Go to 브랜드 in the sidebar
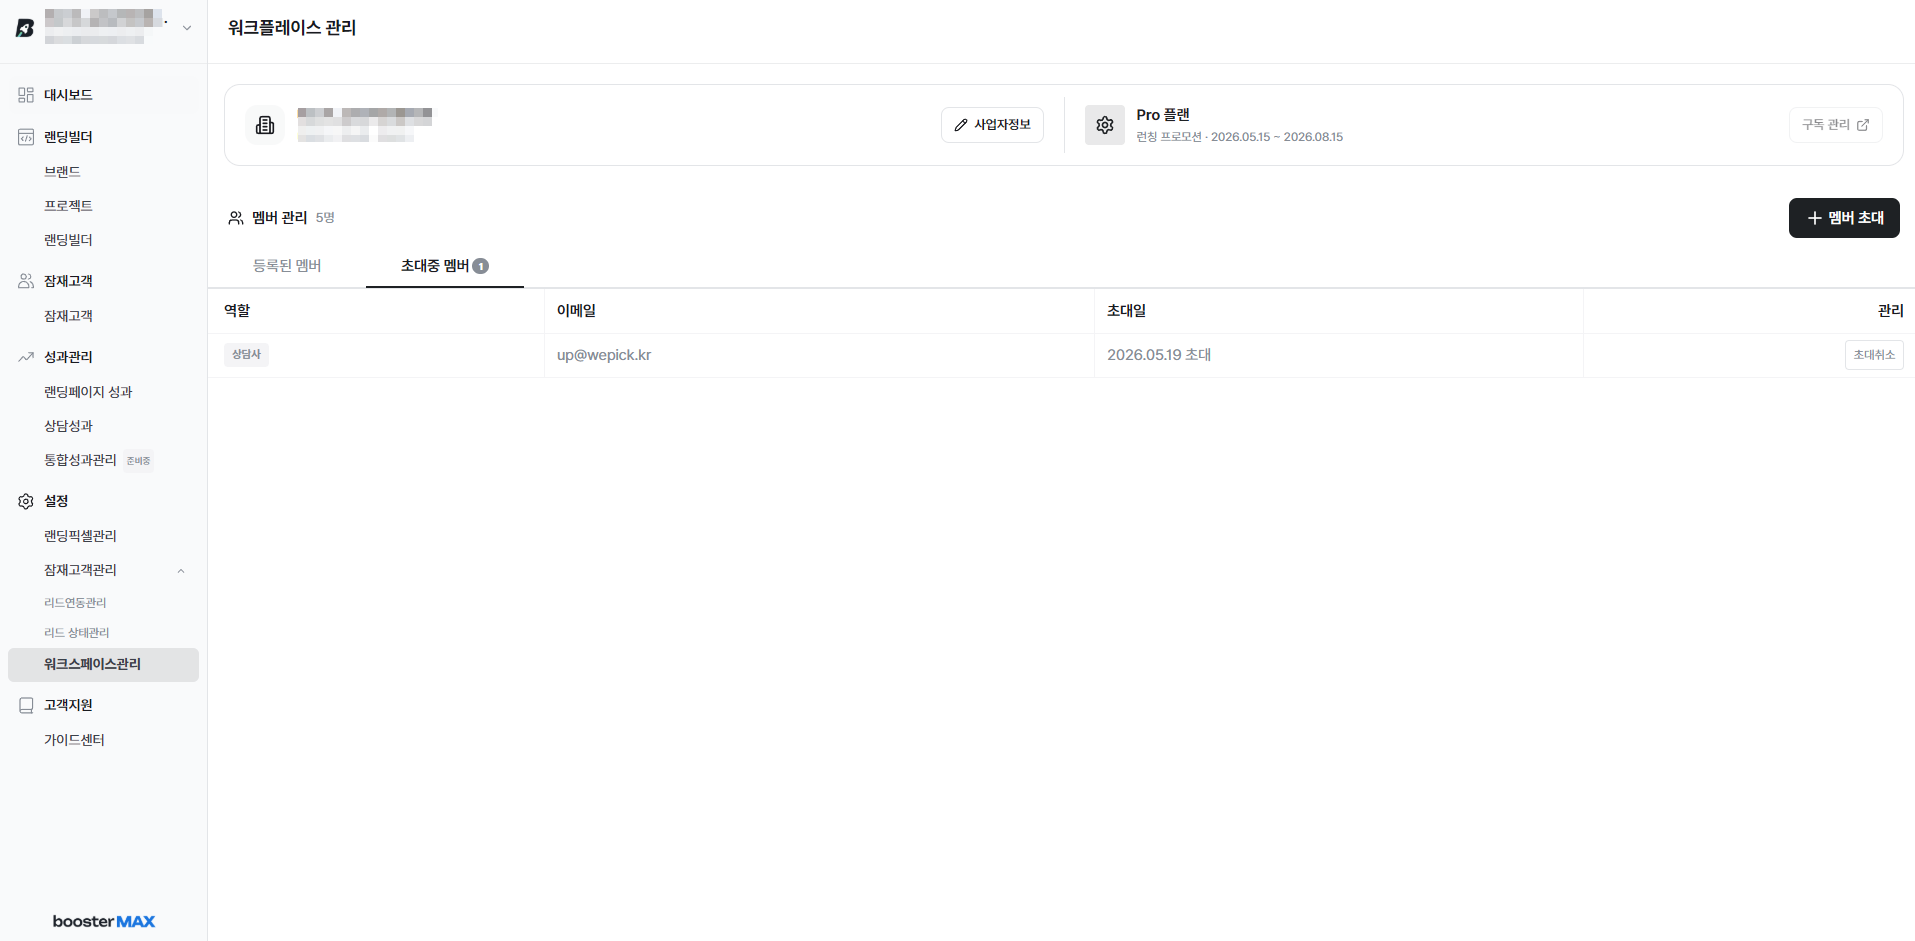This screenshot has height=941, width=1915. coord(62,172)
